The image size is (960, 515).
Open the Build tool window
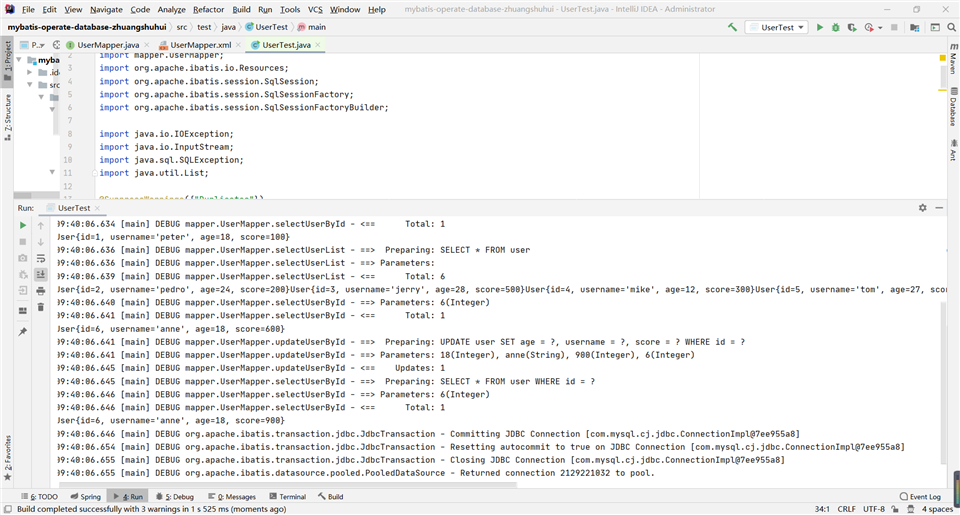click(331, 497)
